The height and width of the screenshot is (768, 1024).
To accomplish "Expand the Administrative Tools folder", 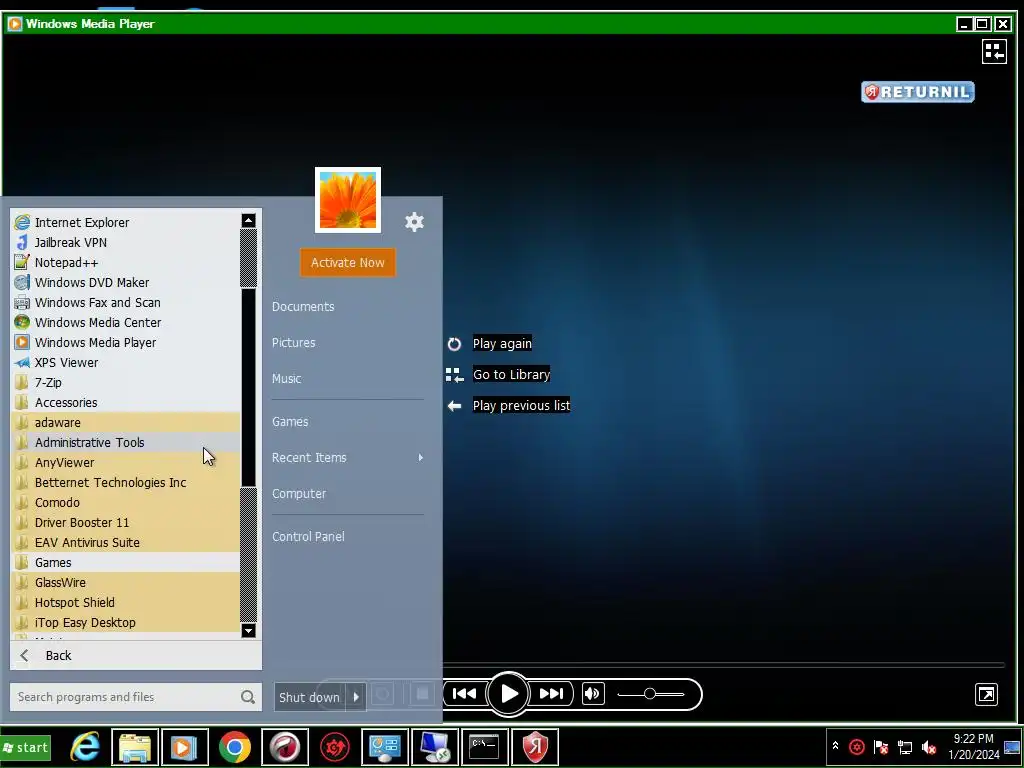I will tap(125, 443).
